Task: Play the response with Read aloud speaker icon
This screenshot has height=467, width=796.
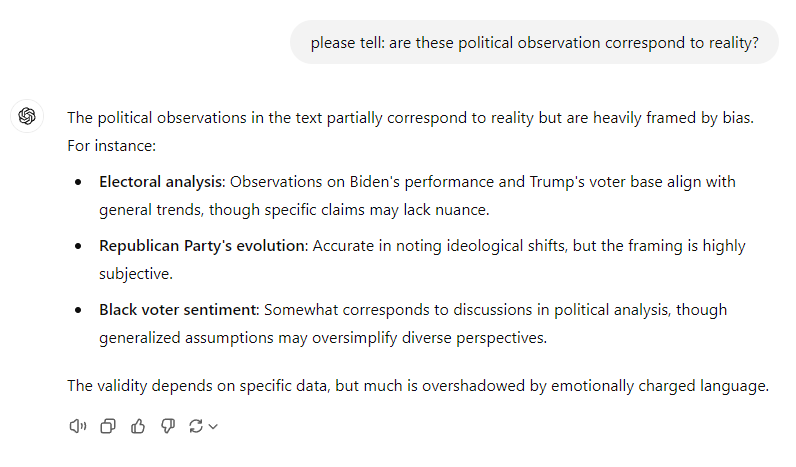Action: (x=78, y=426)
